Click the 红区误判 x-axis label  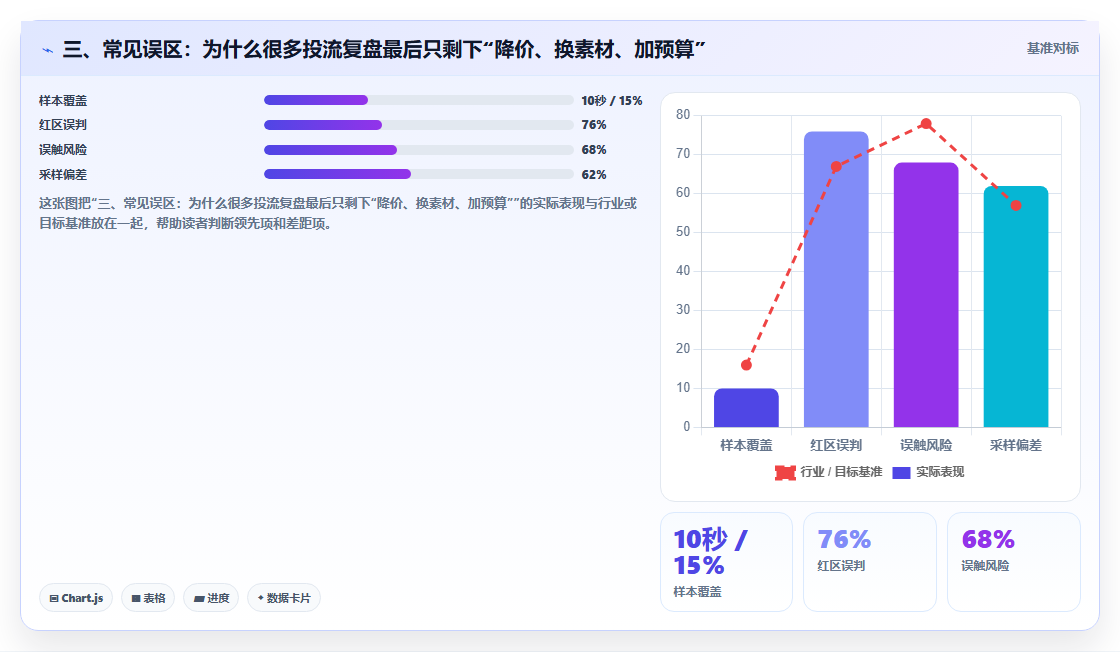(x=836, y=446)
